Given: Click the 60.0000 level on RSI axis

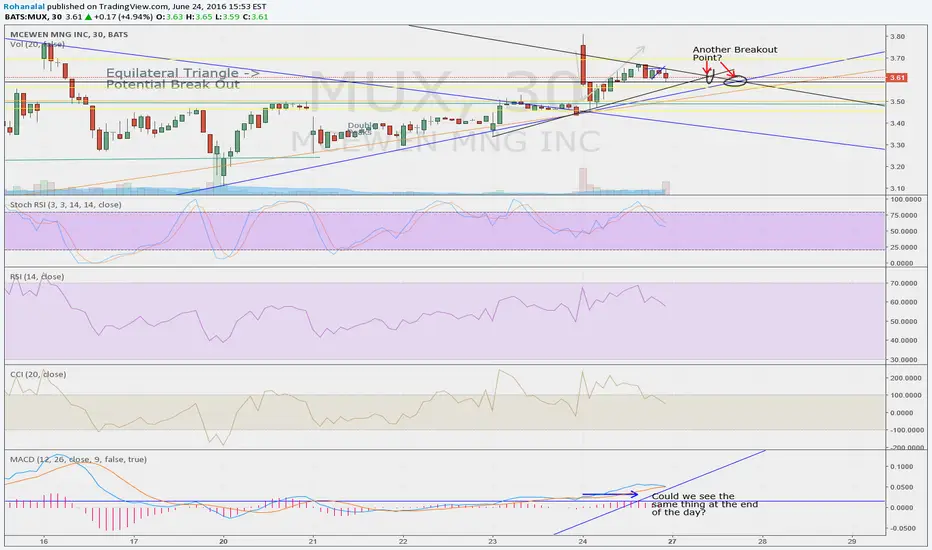Looking at the screenshot, I should coord(903,302).
